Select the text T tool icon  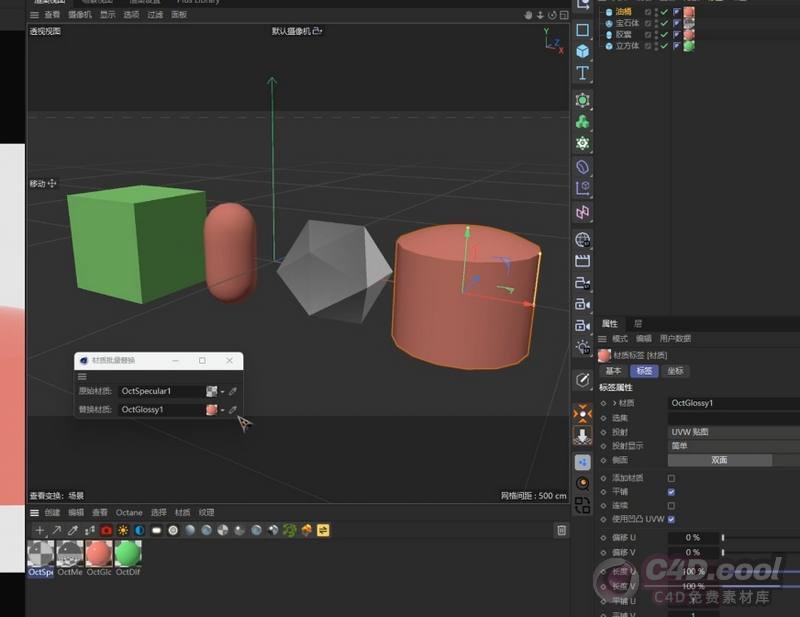click(x=582, y=73)
